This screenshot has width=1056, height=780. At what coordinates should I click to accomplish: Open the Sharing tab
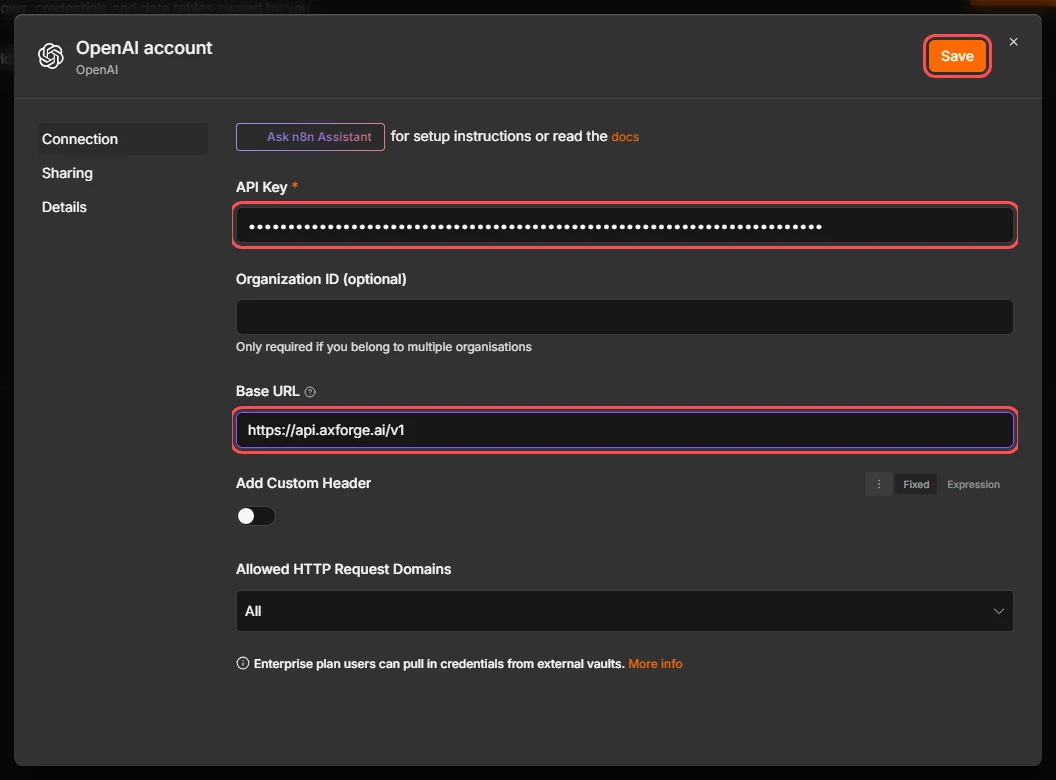pyautogui.click(x=67, y=173)
